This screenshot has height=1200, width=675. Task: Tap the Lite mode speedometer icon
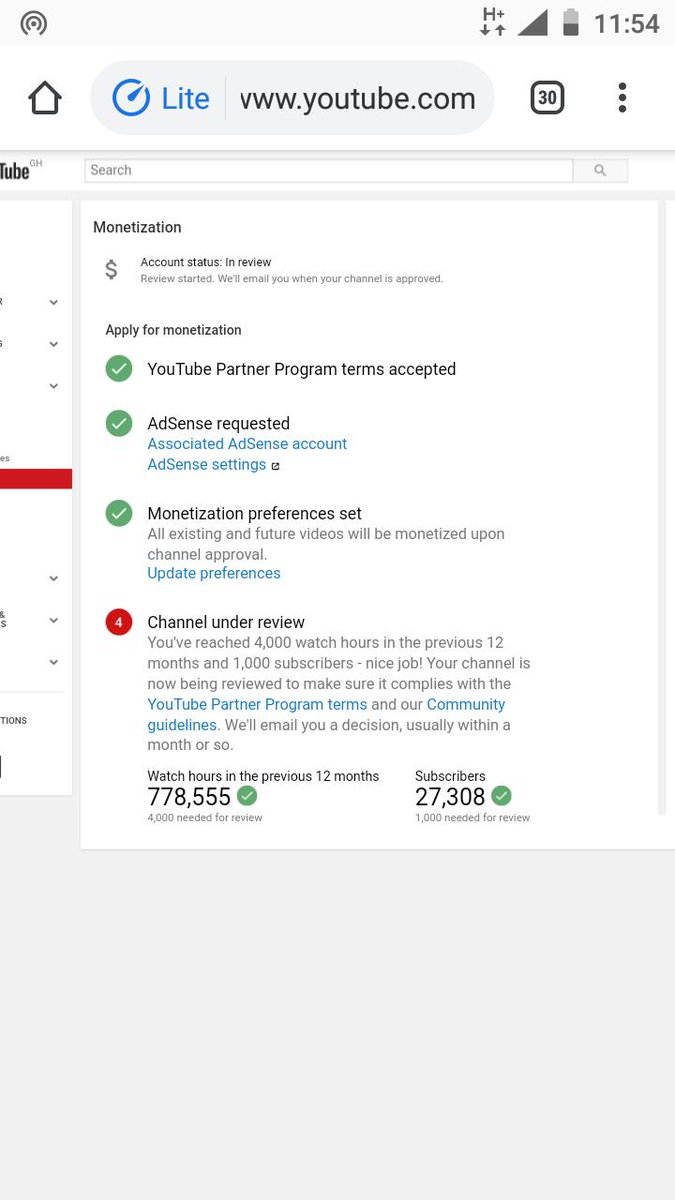(x=131, y=98)
